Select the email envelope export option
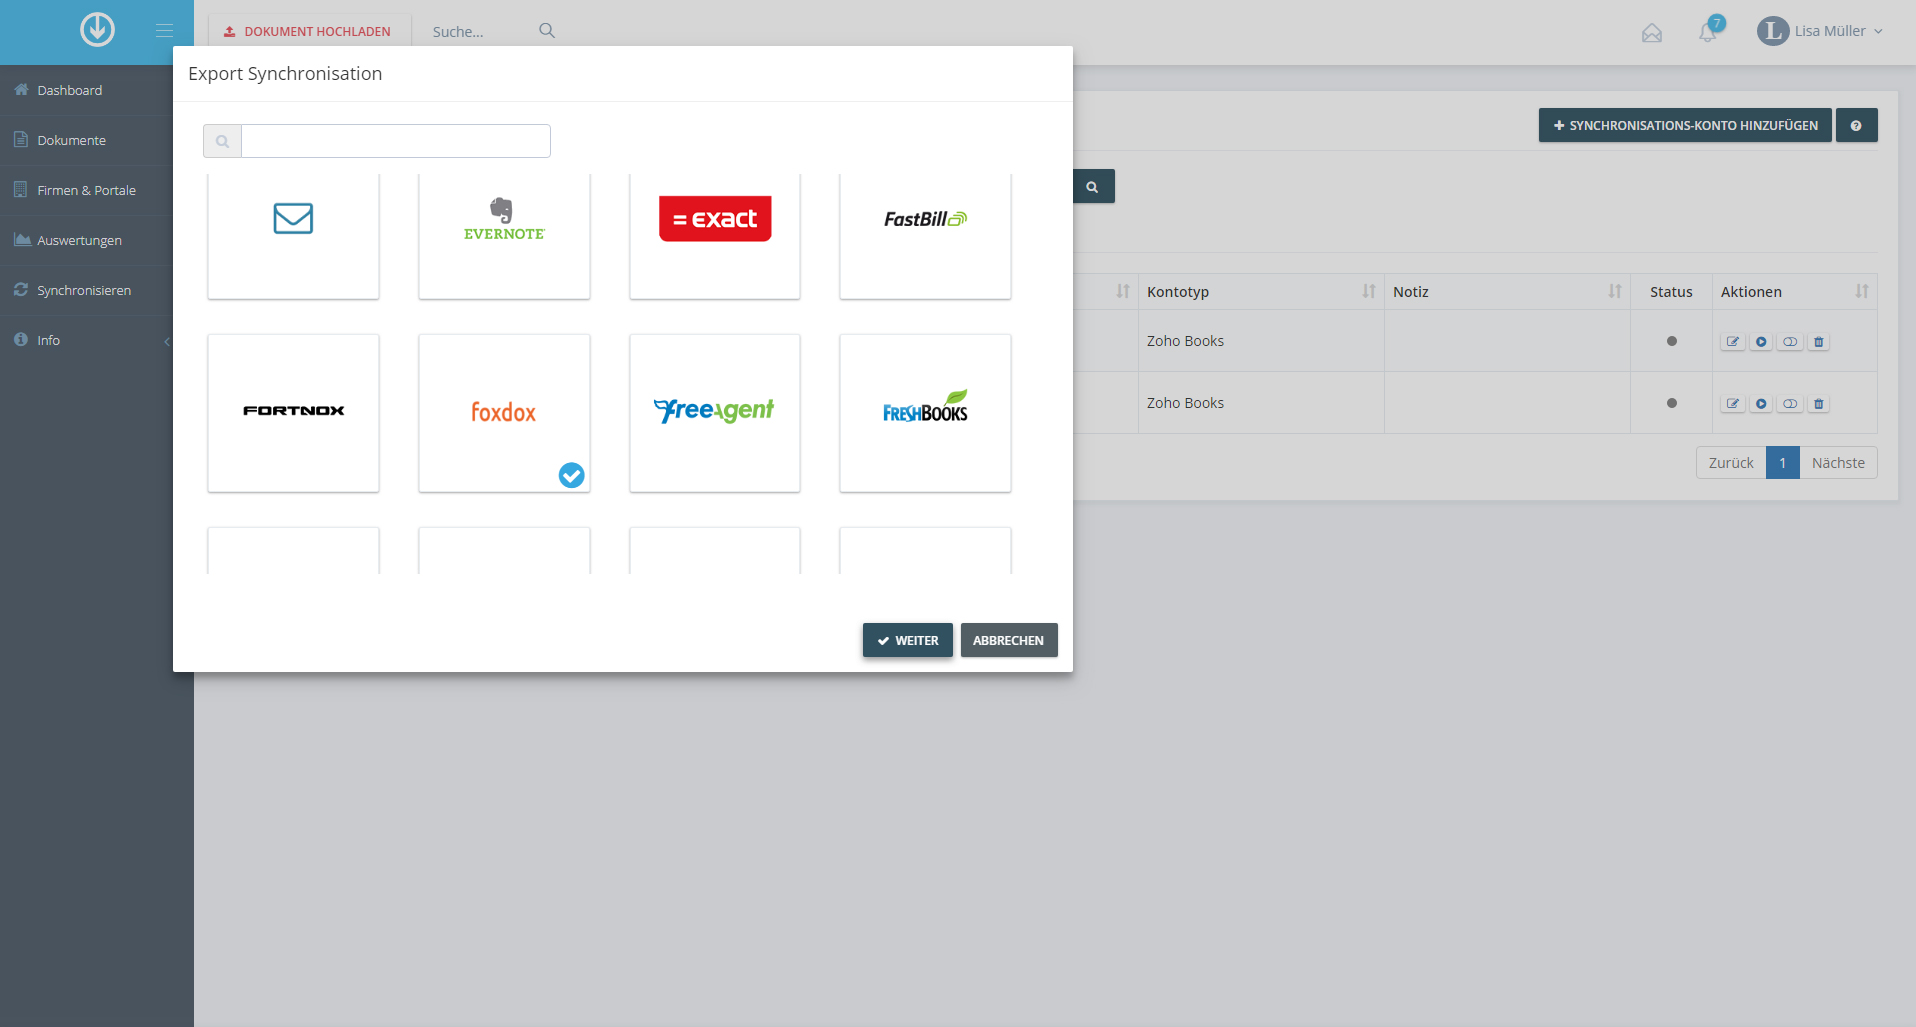1916x1027 pixels. click(293, 234)
